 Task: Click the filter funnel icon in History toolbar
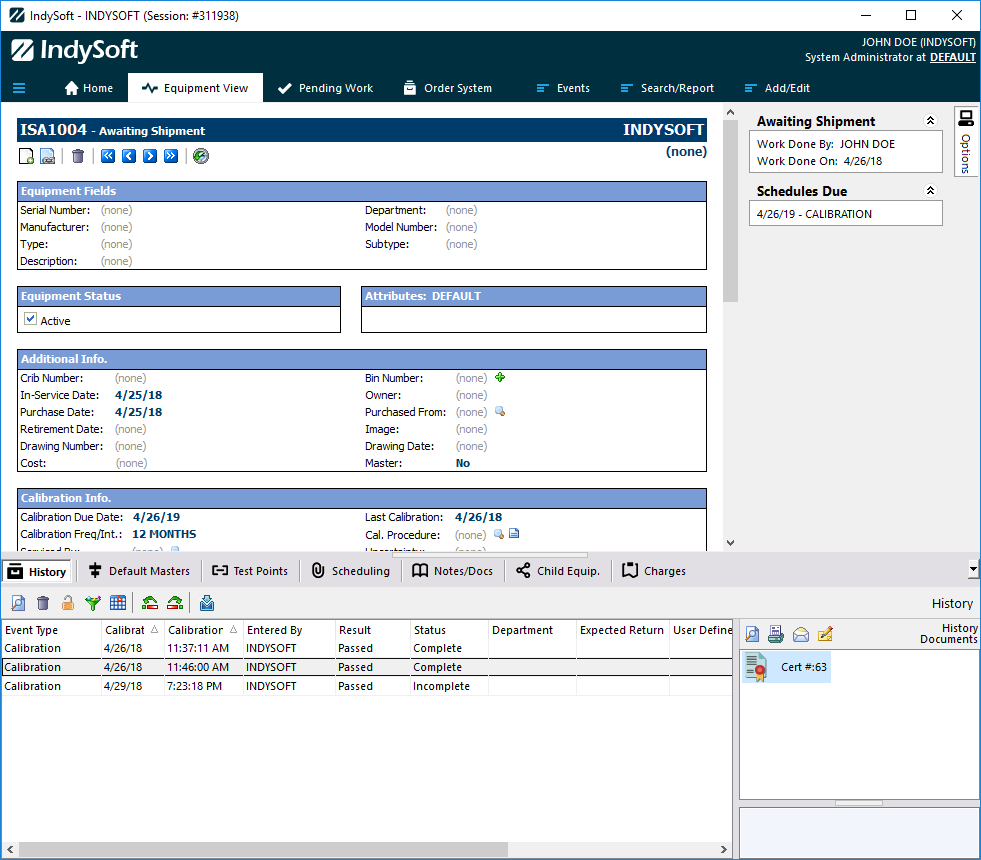[93, 603]
